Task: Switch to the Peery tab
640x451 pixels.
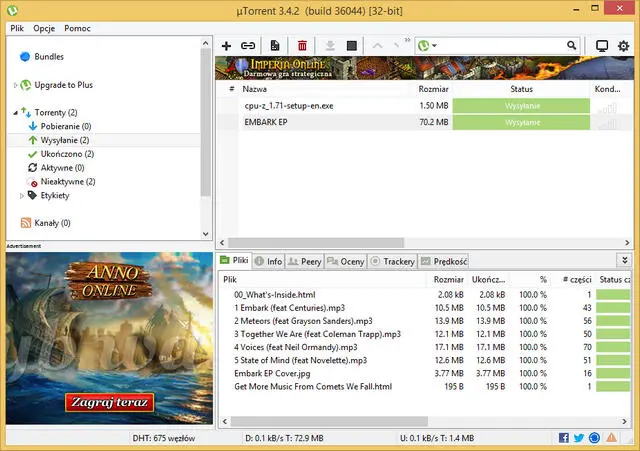Action: tap(304, 261)
